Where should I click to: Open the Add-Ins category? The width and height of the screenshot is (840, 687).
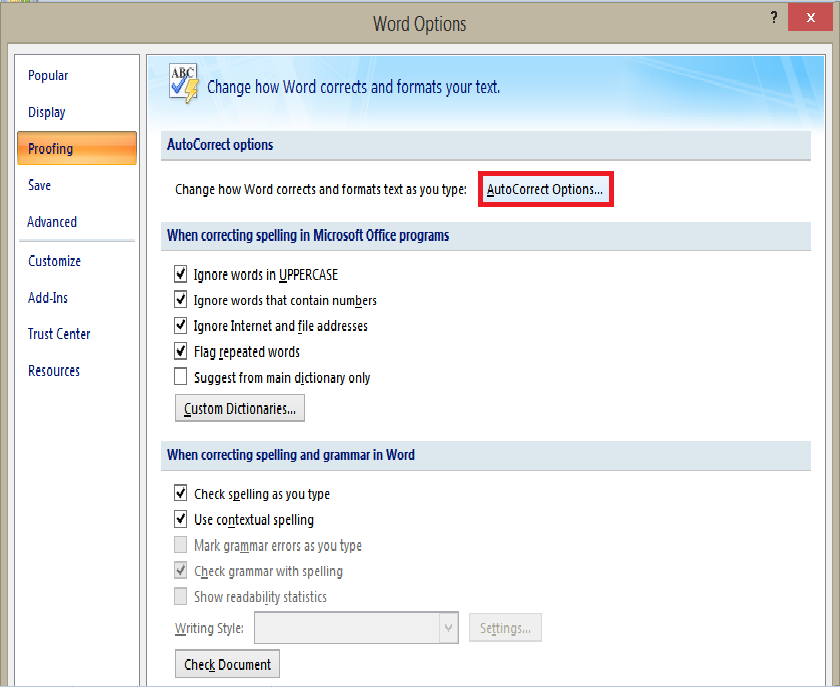click(48, 298)
